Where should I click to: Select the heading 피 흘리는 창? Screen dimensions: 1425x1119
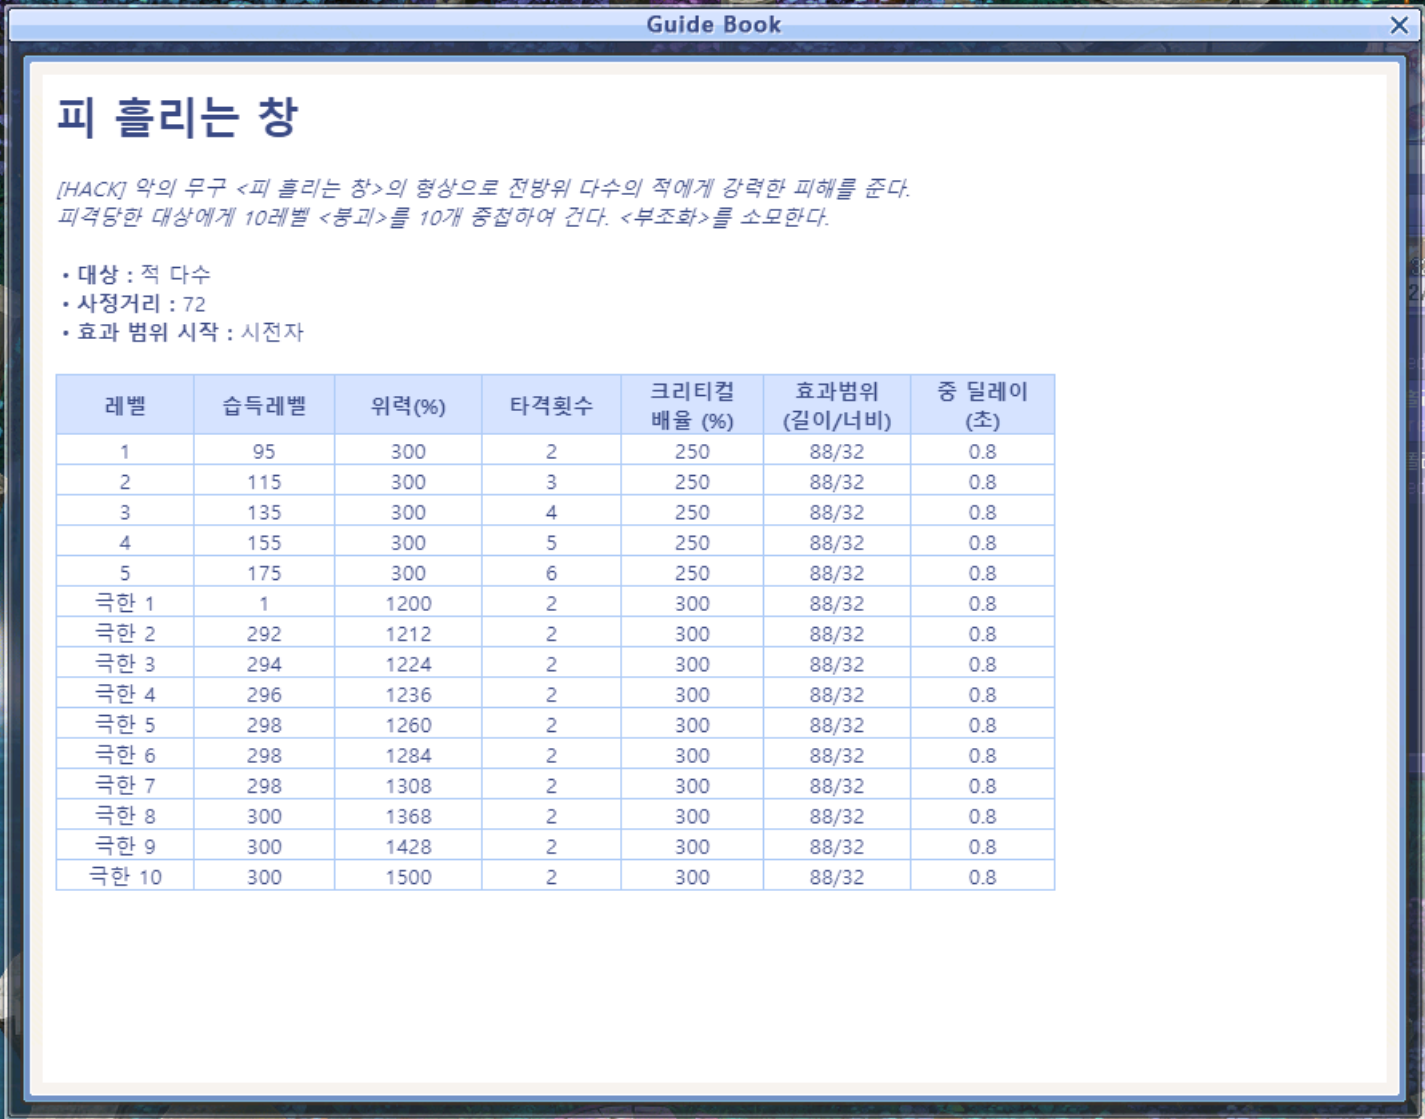coord(177,117)
